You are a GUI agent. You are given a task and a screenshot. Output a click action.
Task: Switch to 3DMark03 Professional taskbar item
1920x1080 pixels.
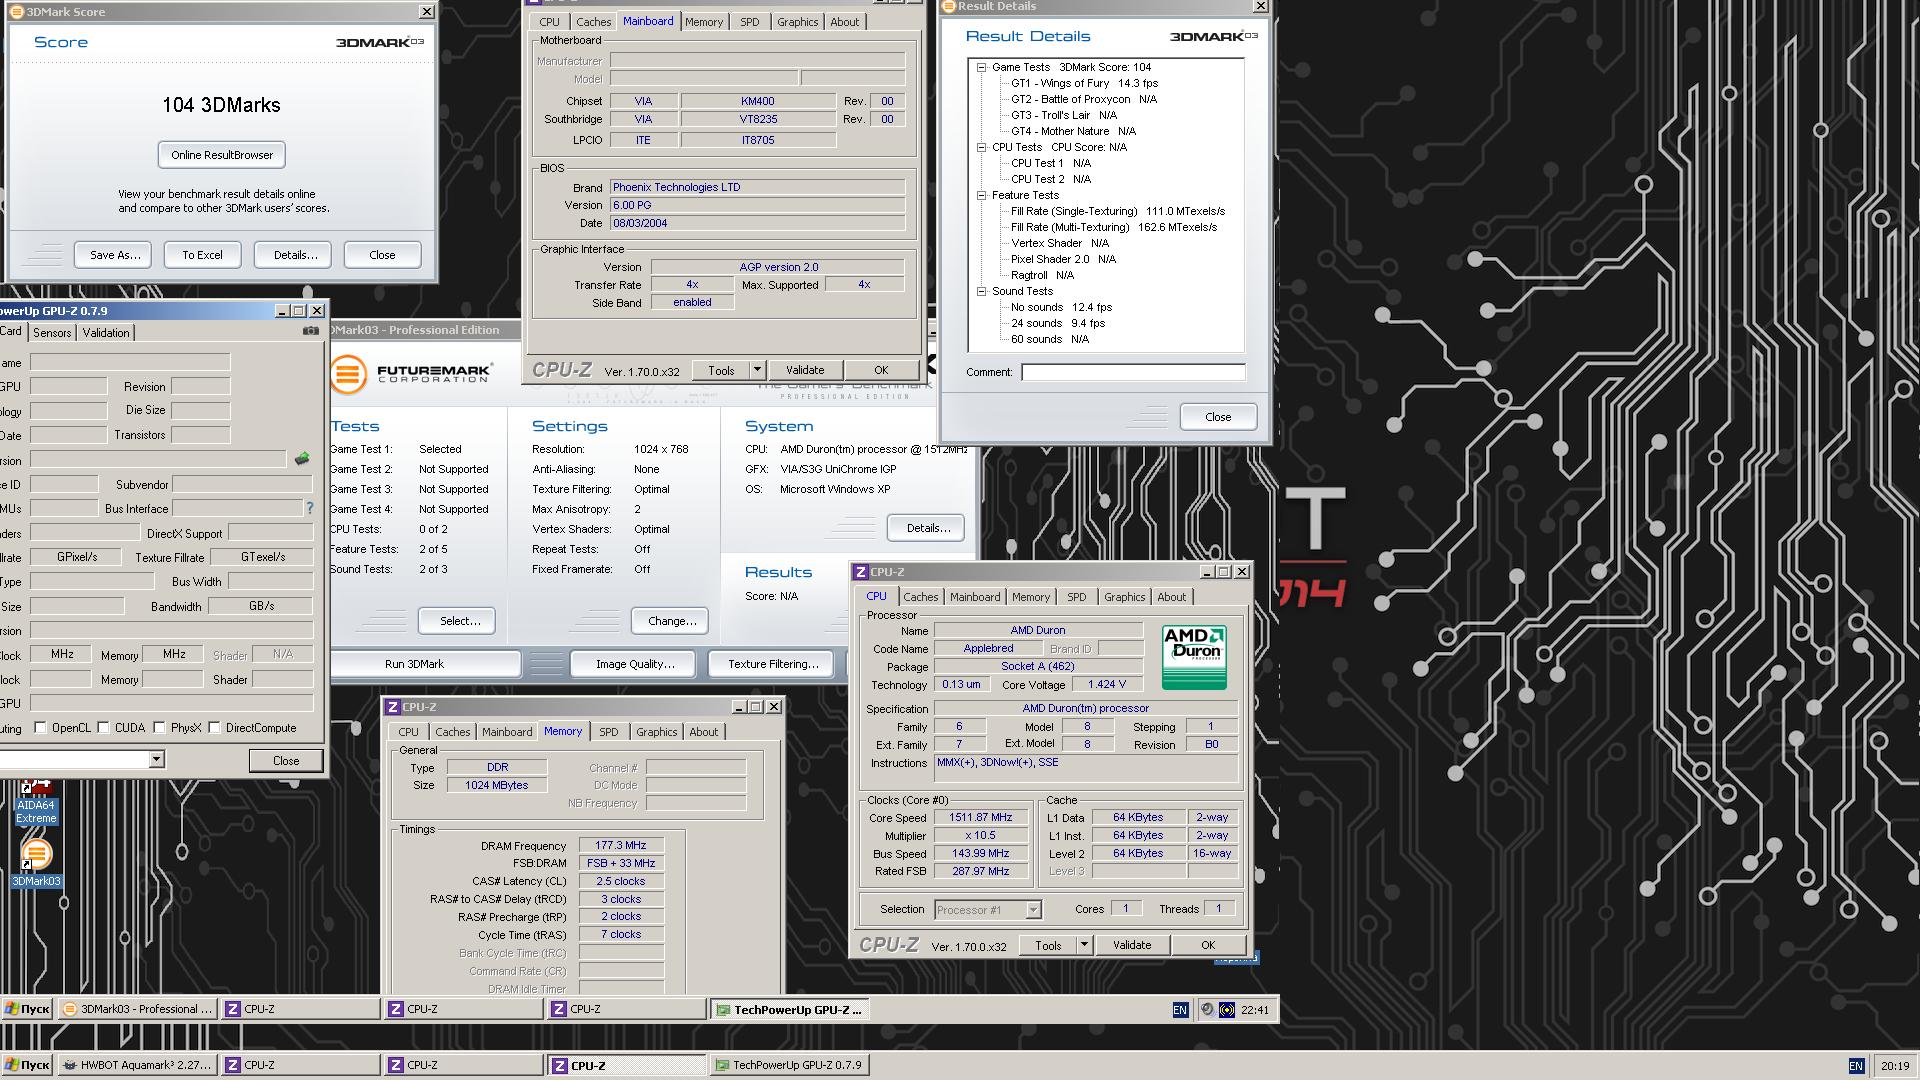(138, 1009)
